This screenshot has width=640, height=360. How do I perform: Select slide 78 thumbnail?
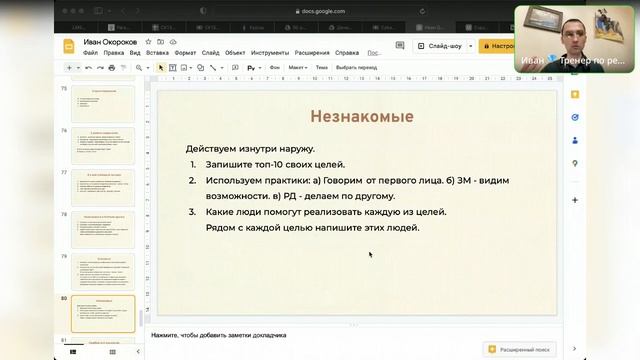(103, 230)
